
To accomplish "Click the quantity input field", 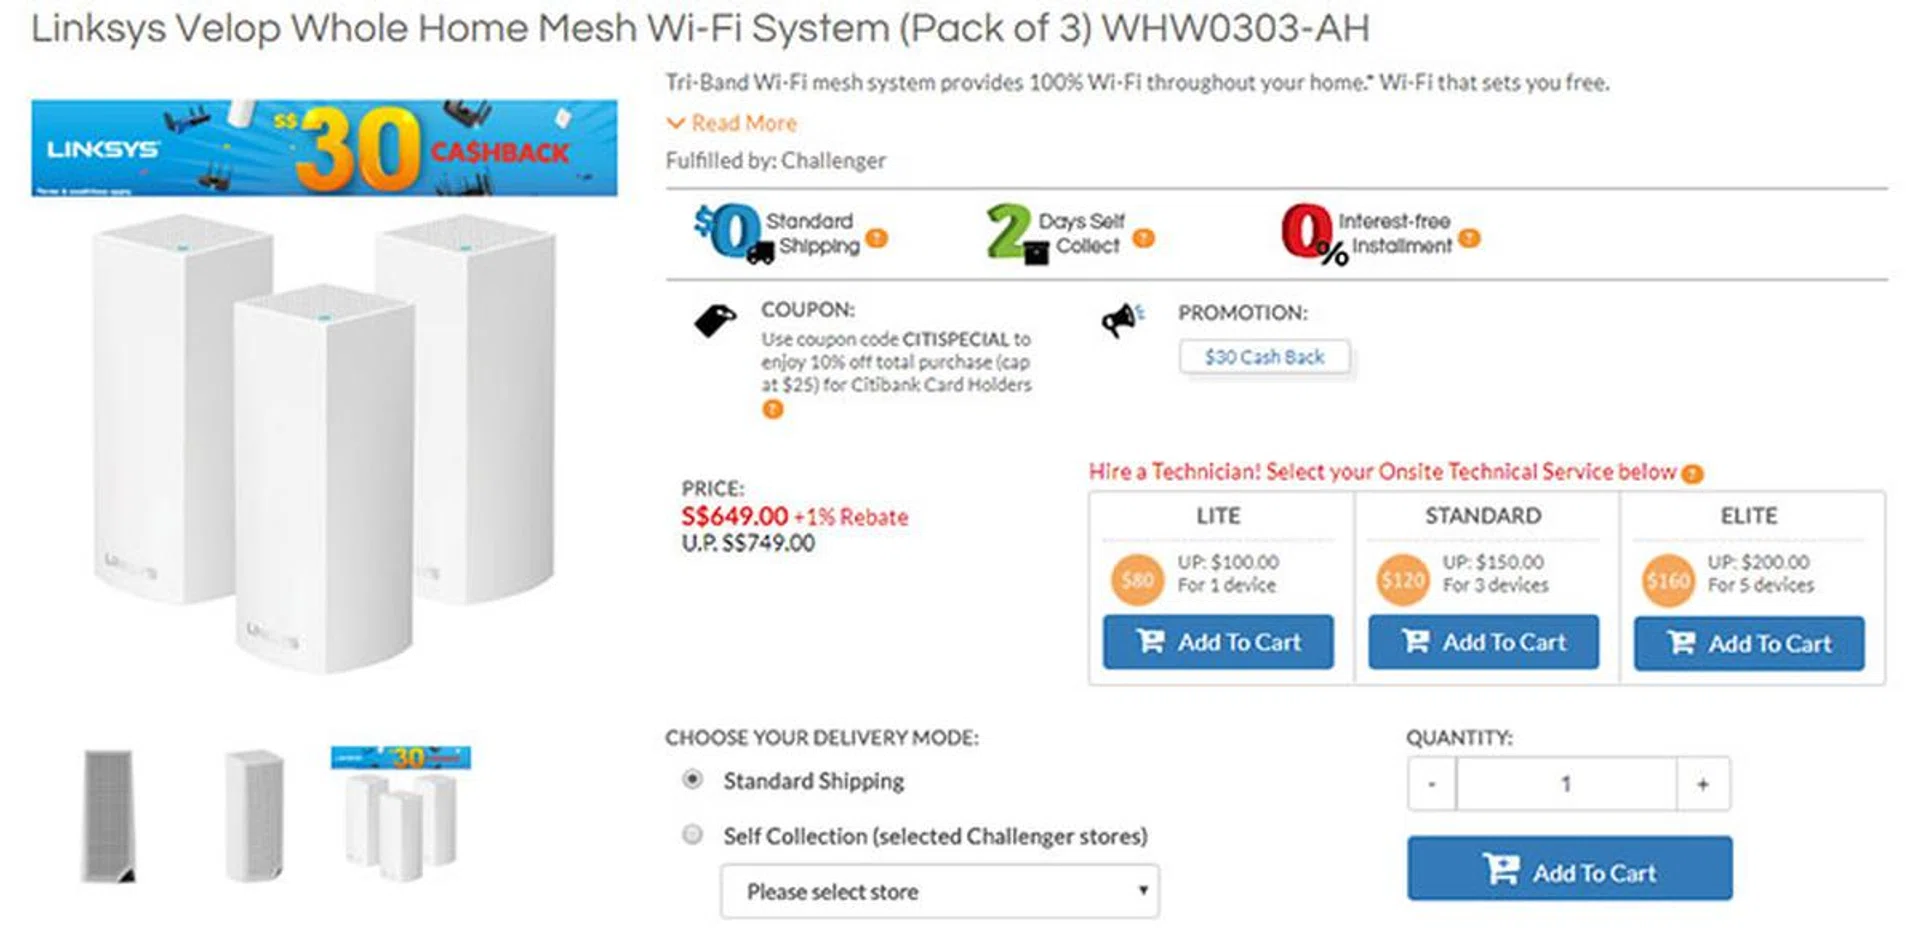I will click(x=1565, y=784).
